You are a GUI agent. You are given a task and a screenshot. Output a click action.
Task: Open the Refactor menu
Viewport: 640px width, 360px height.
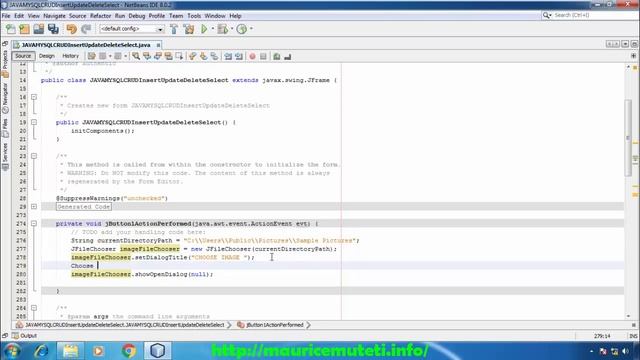100,16
